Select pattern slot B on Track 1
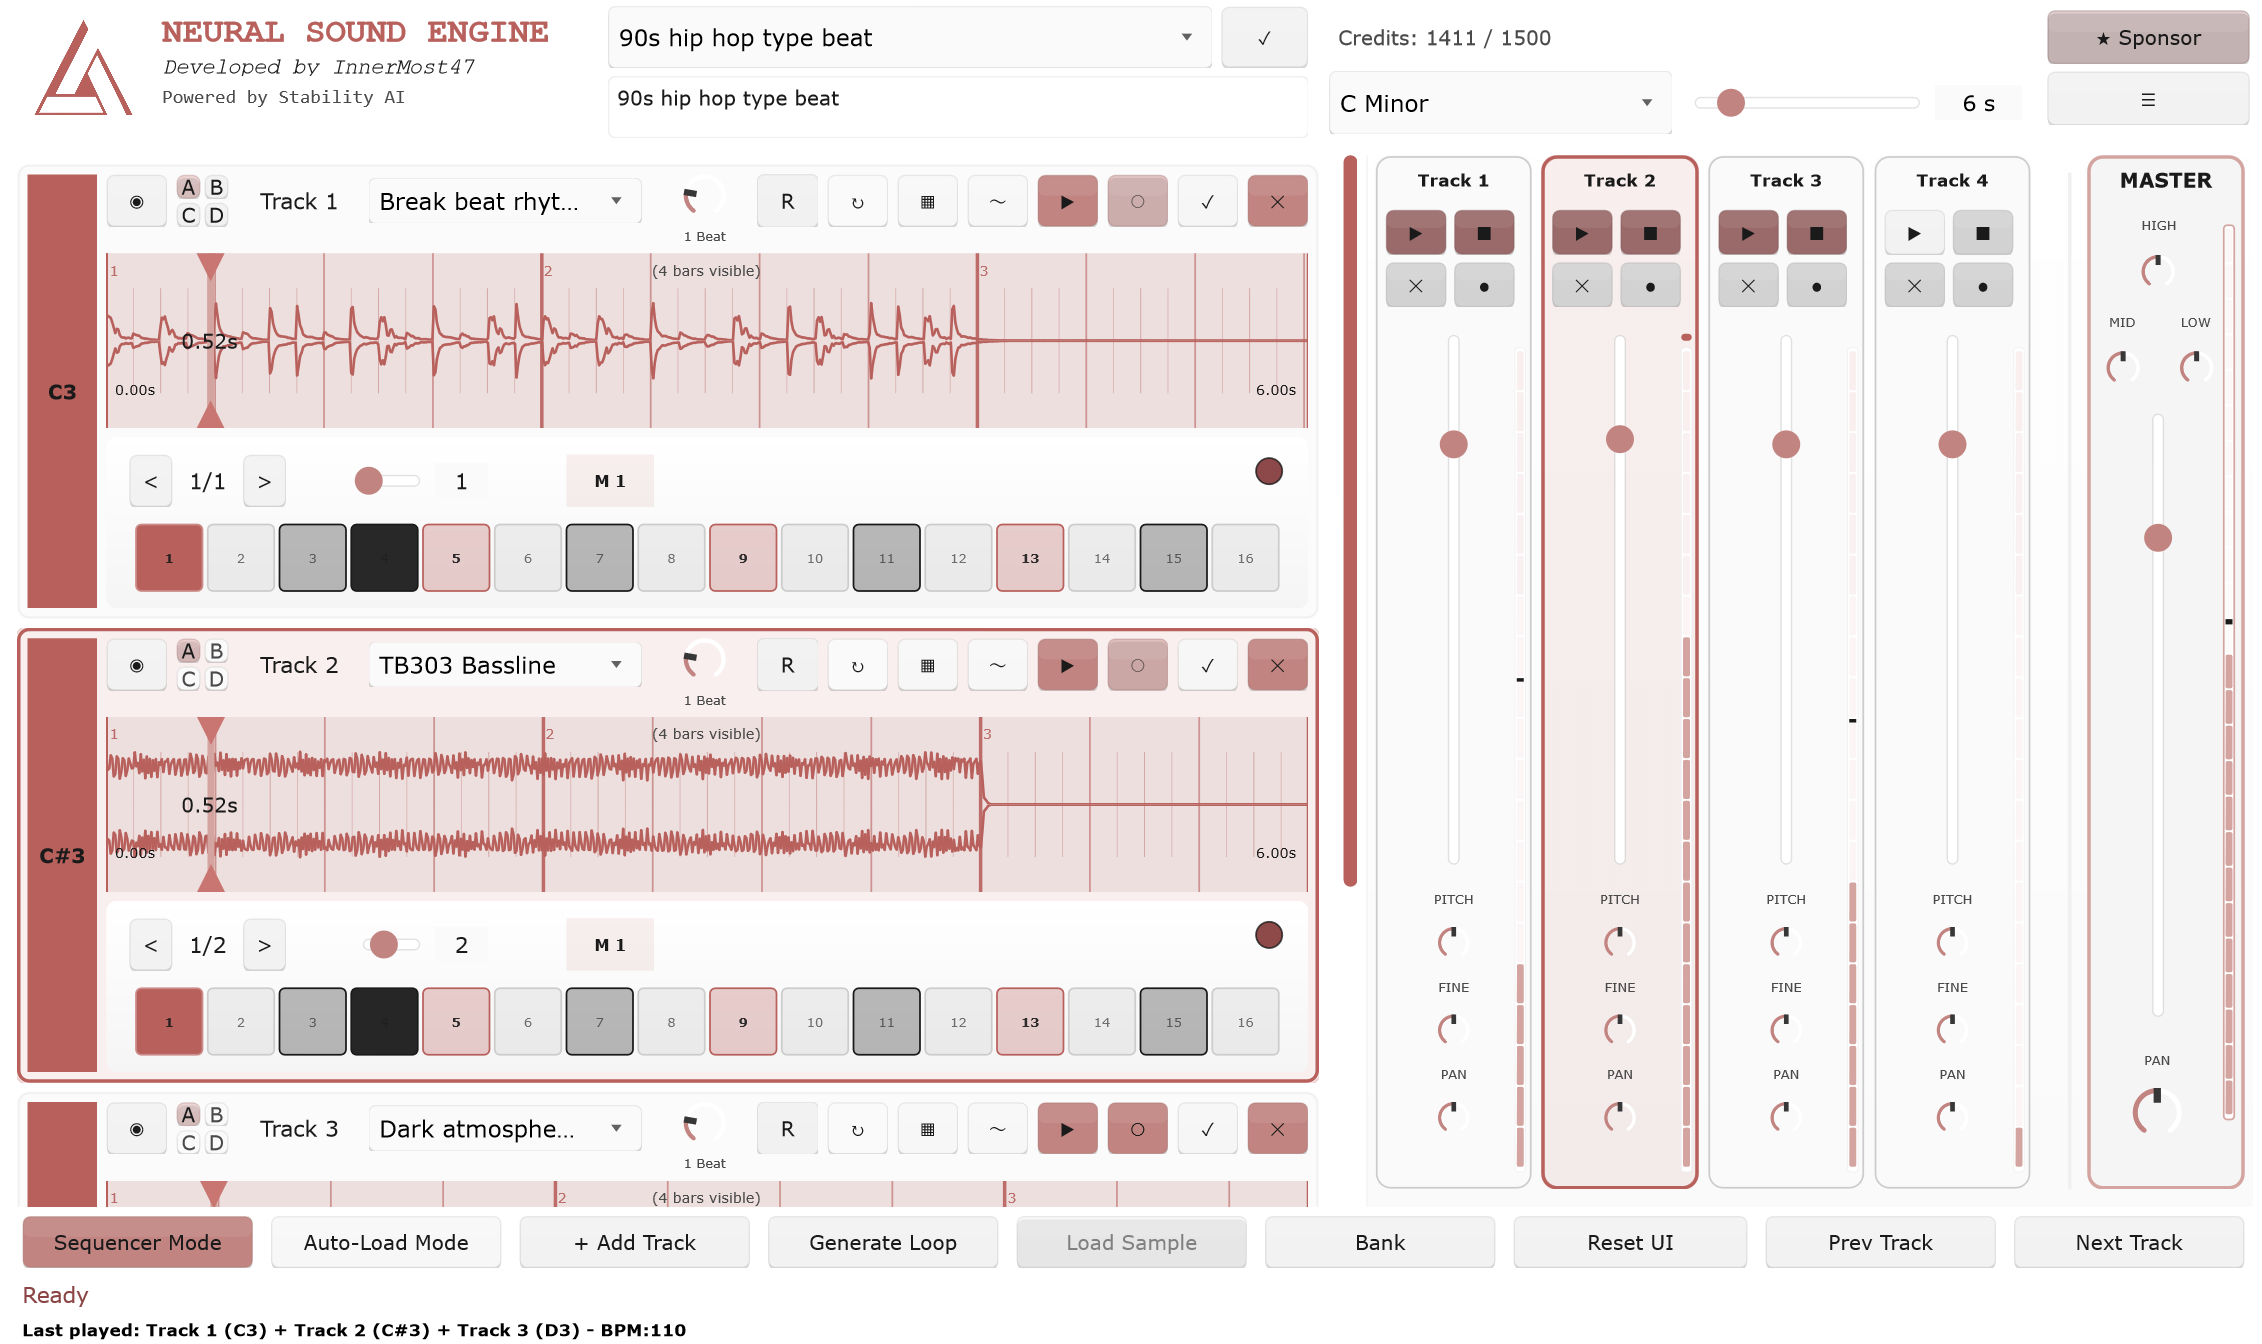Screen dimensions: 2262x1344 coord(216,188)
